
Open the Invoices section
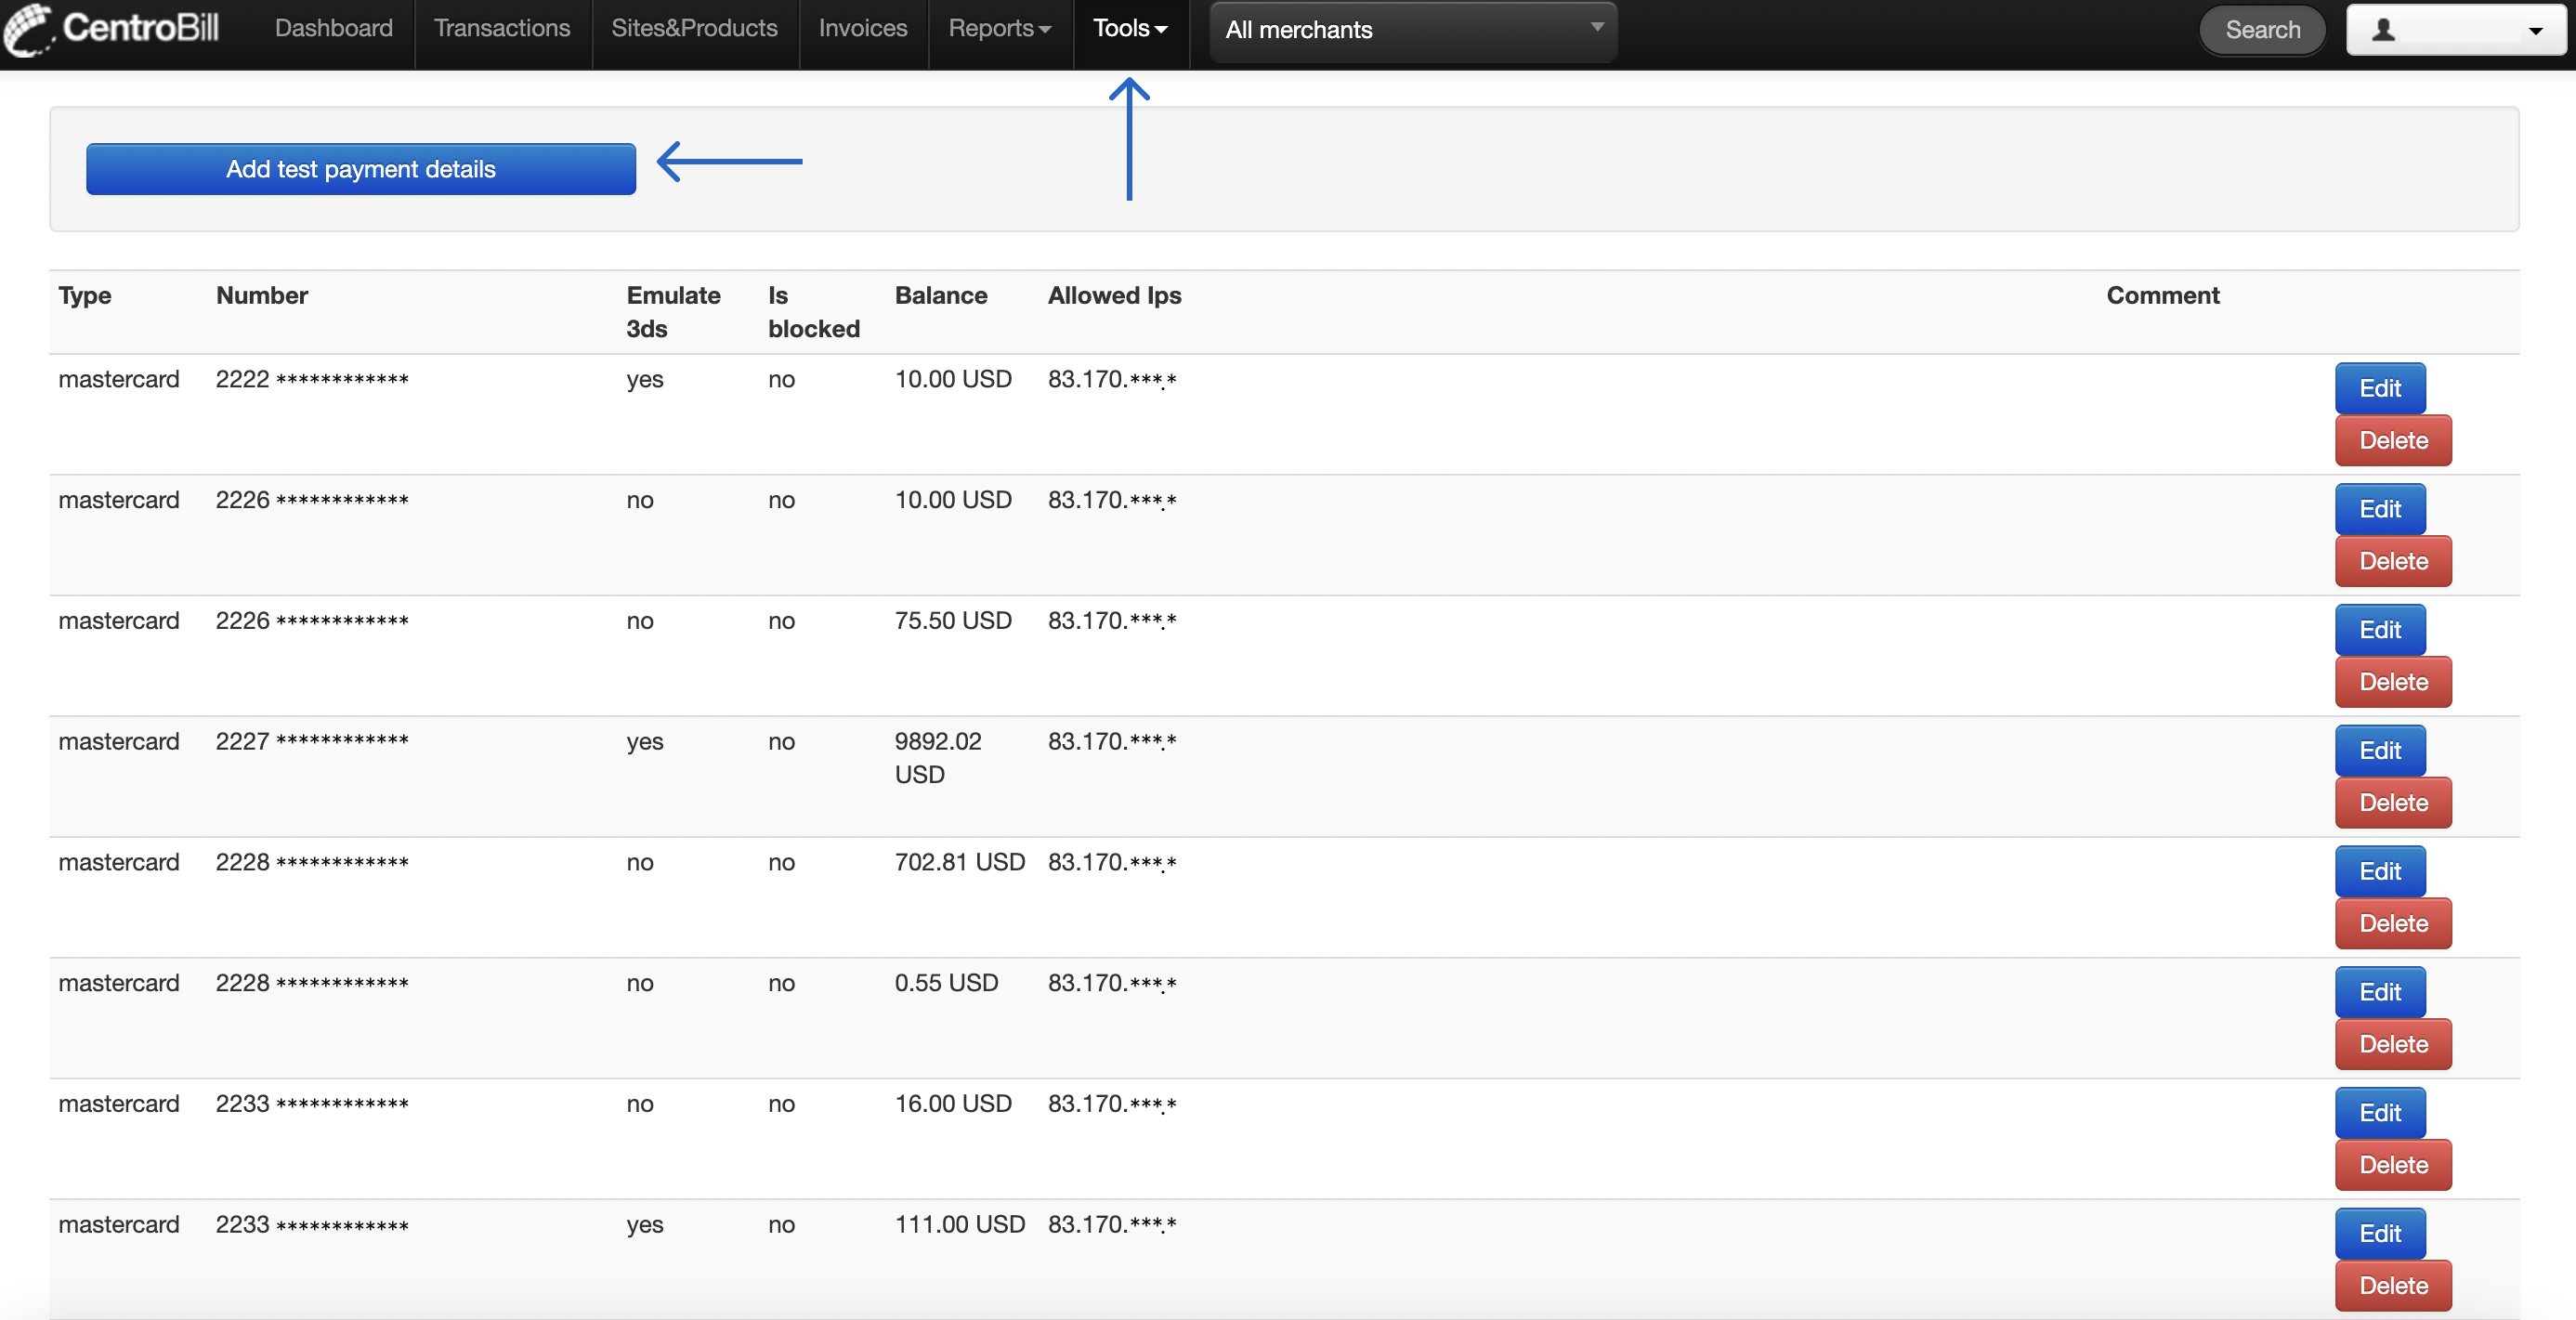(x=863, y=28)
